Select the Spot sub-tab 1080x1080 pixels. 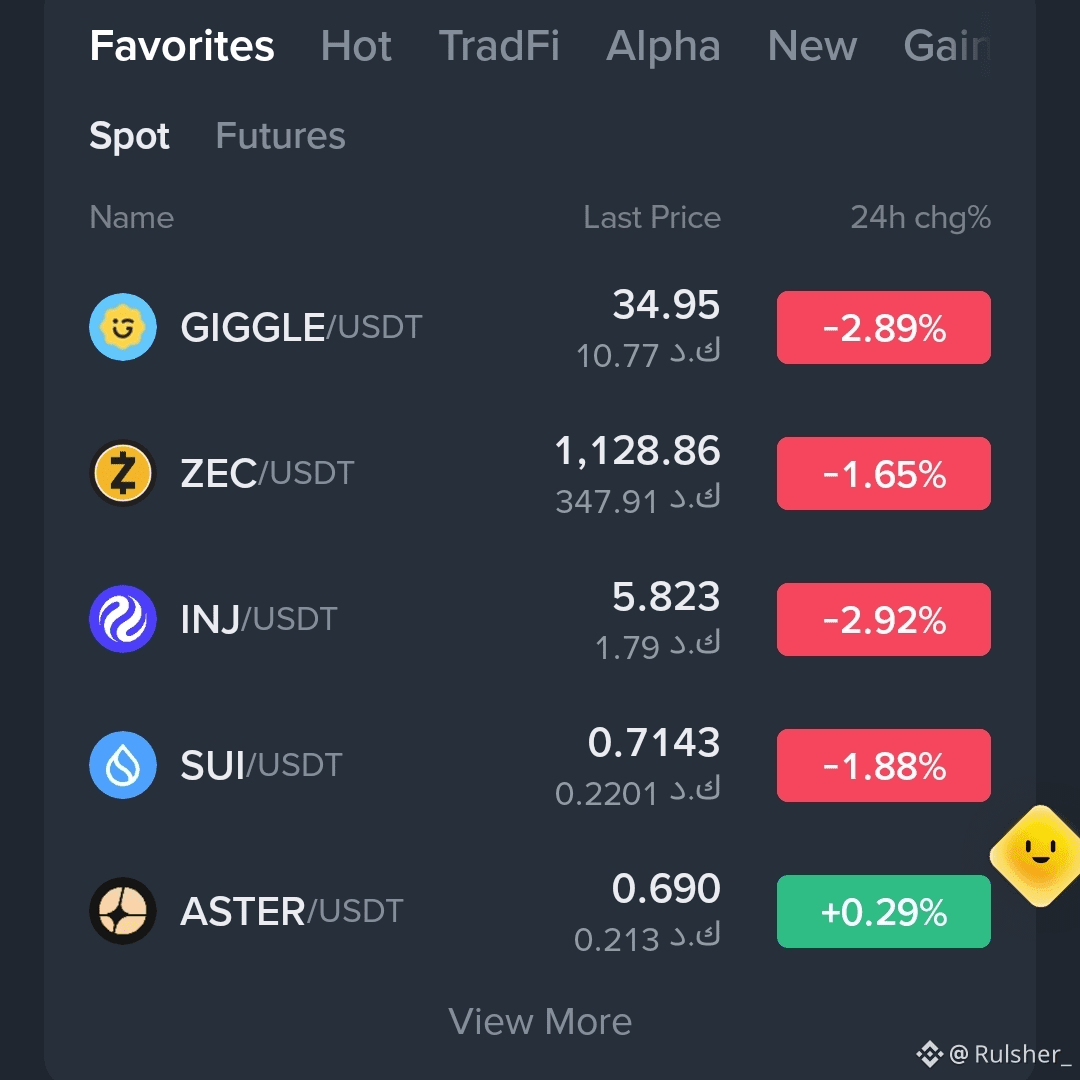(129, 136)
